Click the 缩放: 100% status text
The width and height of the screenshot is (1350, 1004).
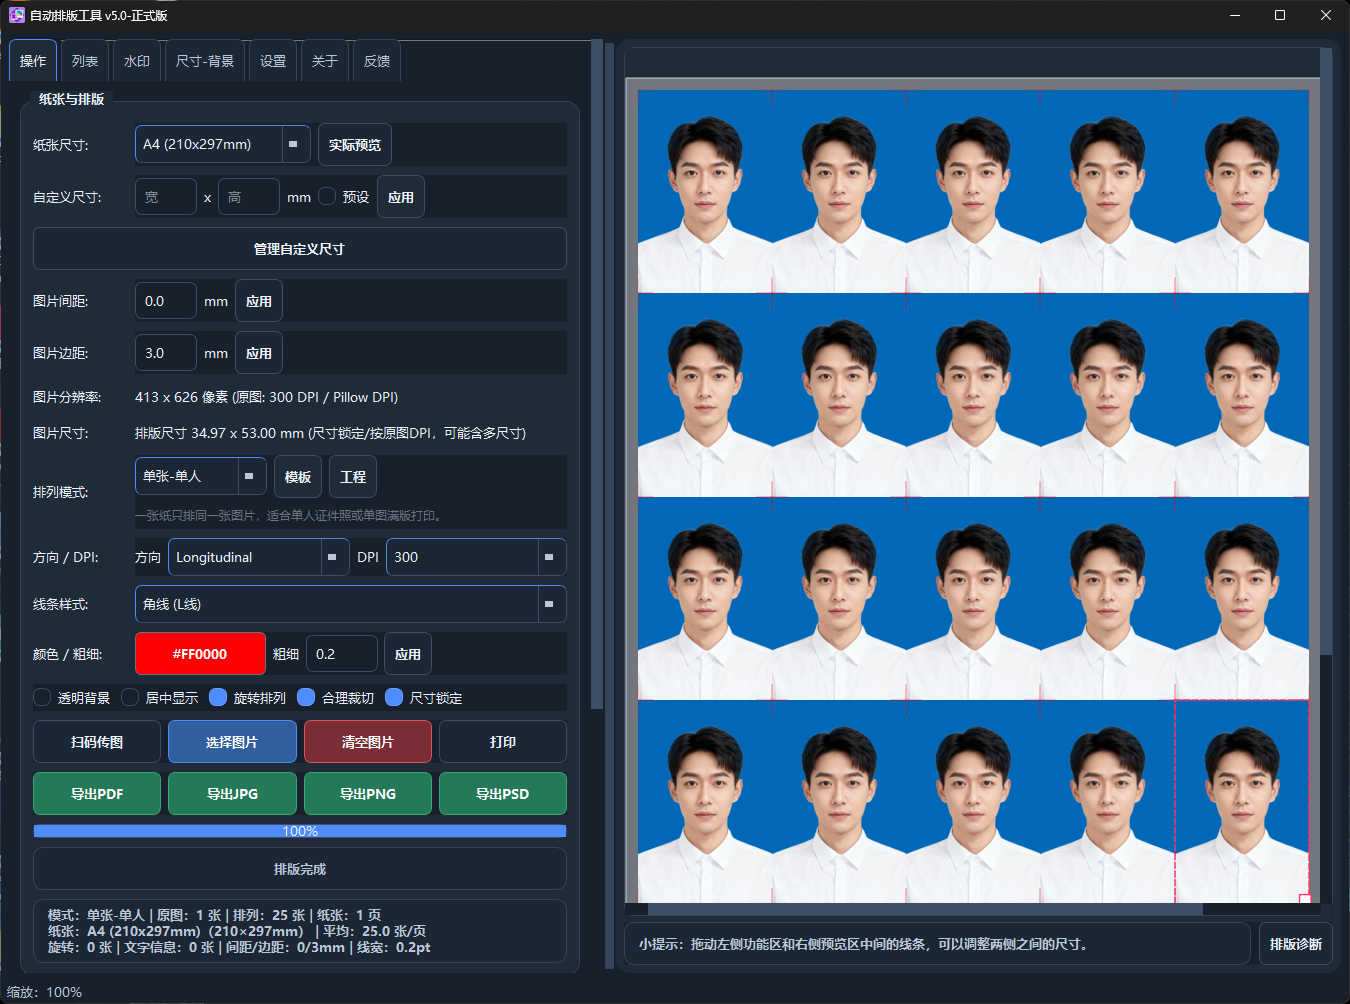45,992
